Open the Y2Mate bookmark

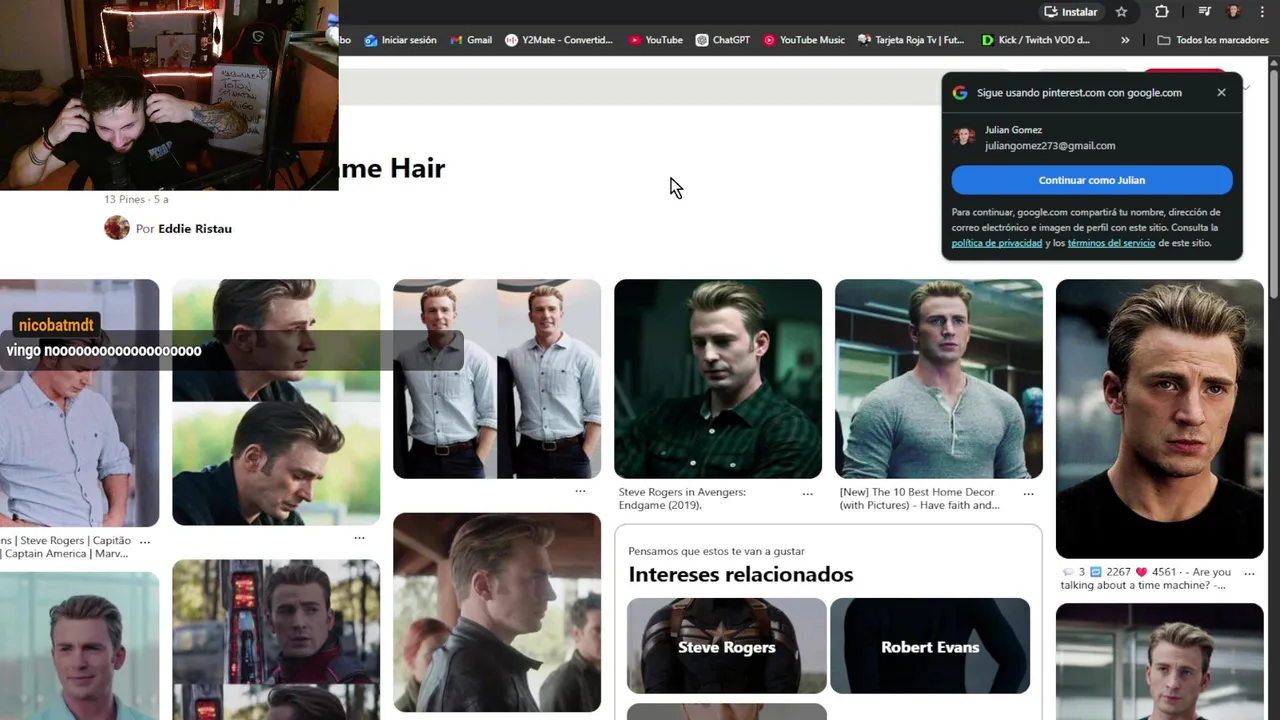pos(559,40)
